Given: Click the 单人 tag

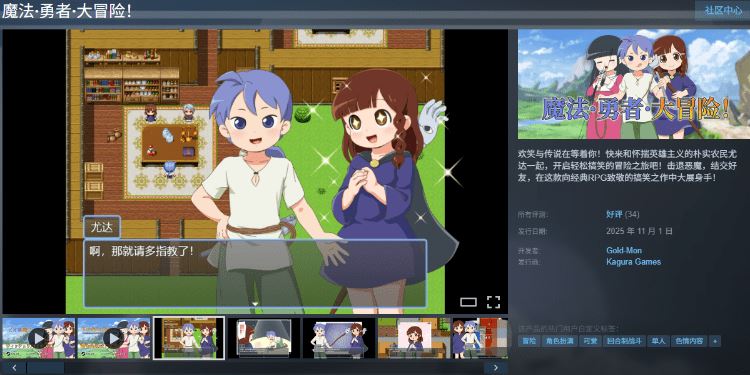Looking at the screenshot, I should pos(658,341).
